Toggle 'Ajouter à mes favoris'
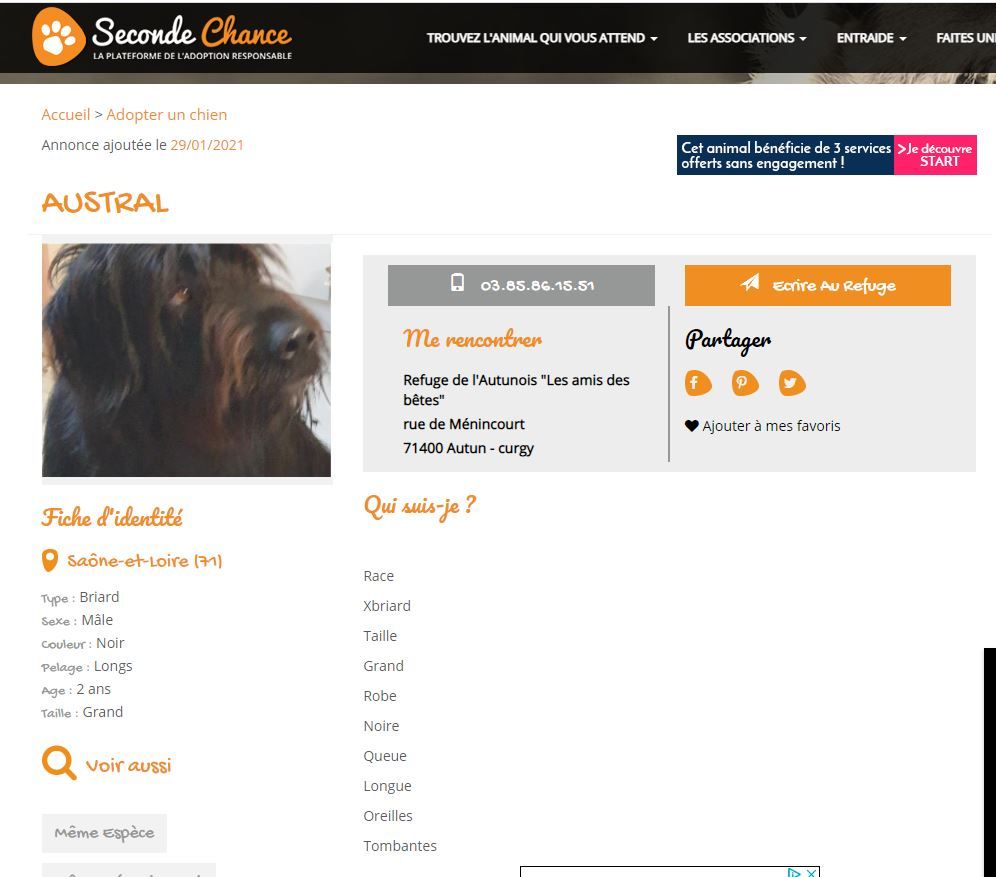Viewport: 996px width, 877px height. coord(771,426)
